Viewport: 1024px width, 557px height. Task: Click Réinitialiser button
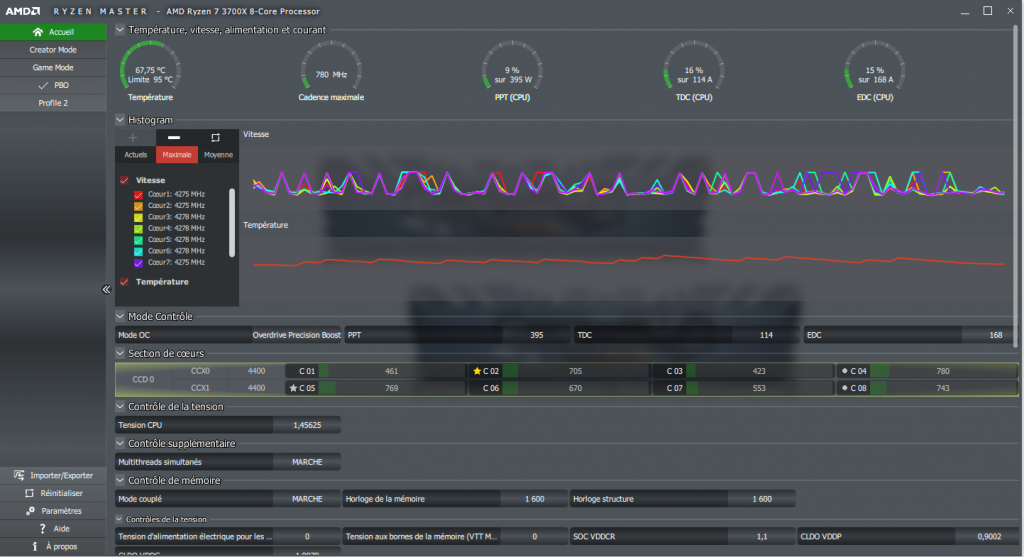tap(53, 493)
